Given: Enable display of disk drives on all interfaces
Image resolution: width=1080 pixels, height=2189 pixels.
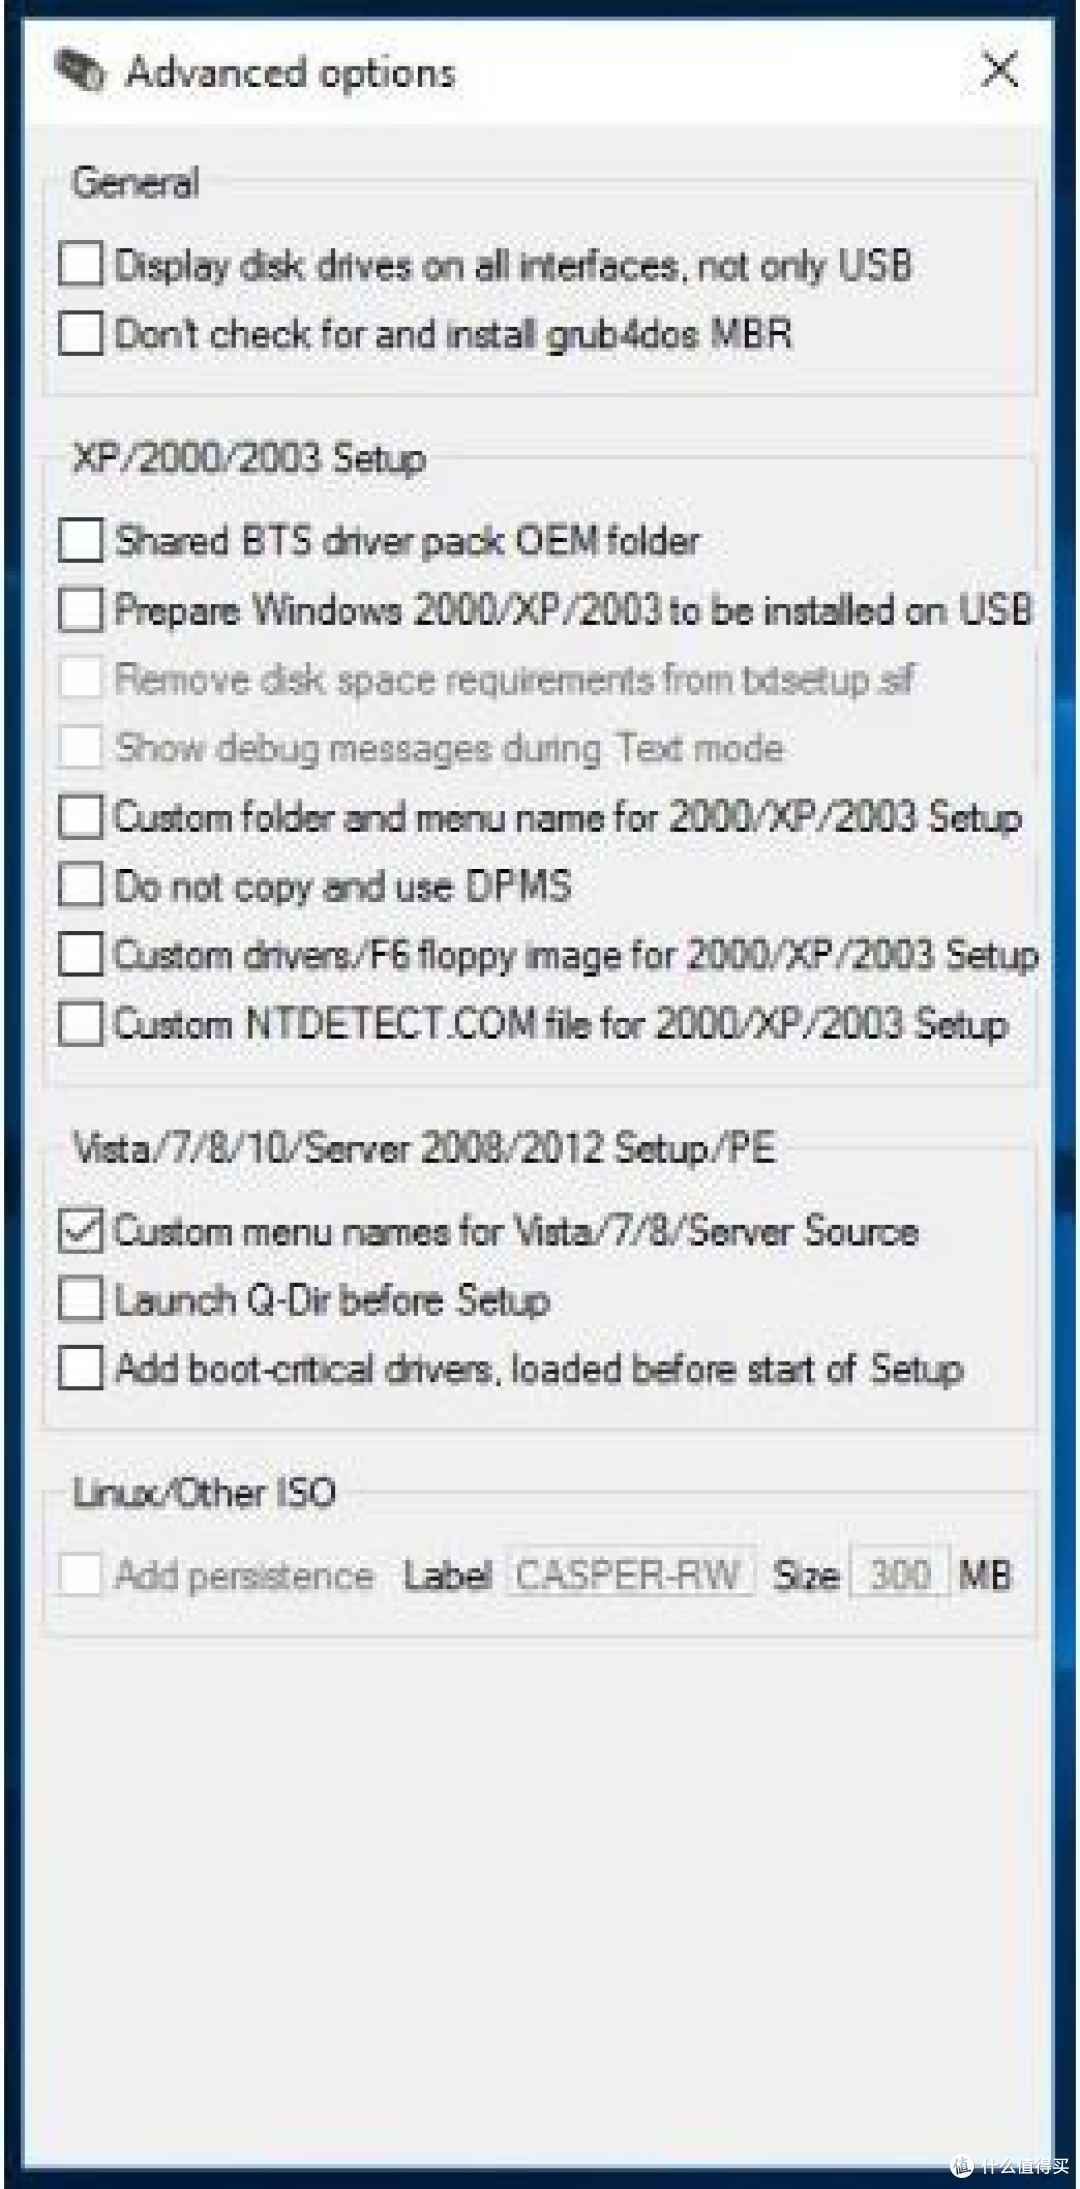Looking at the screenshot, I should pos(81,265).
